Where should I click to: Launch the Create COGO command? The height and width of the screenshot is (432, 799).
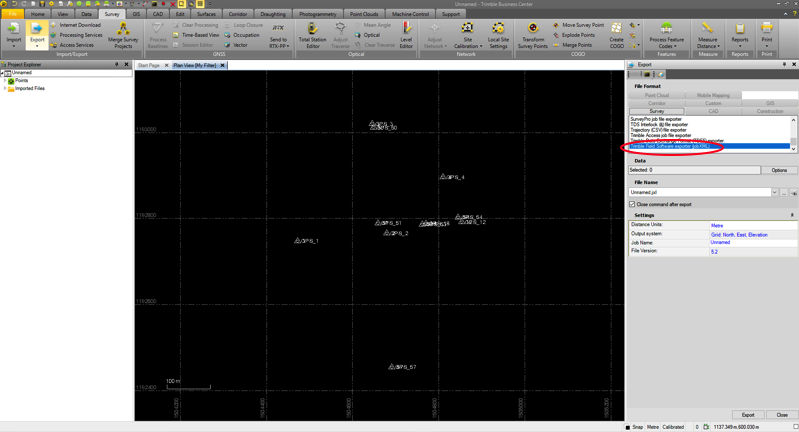tap(617, 35)
